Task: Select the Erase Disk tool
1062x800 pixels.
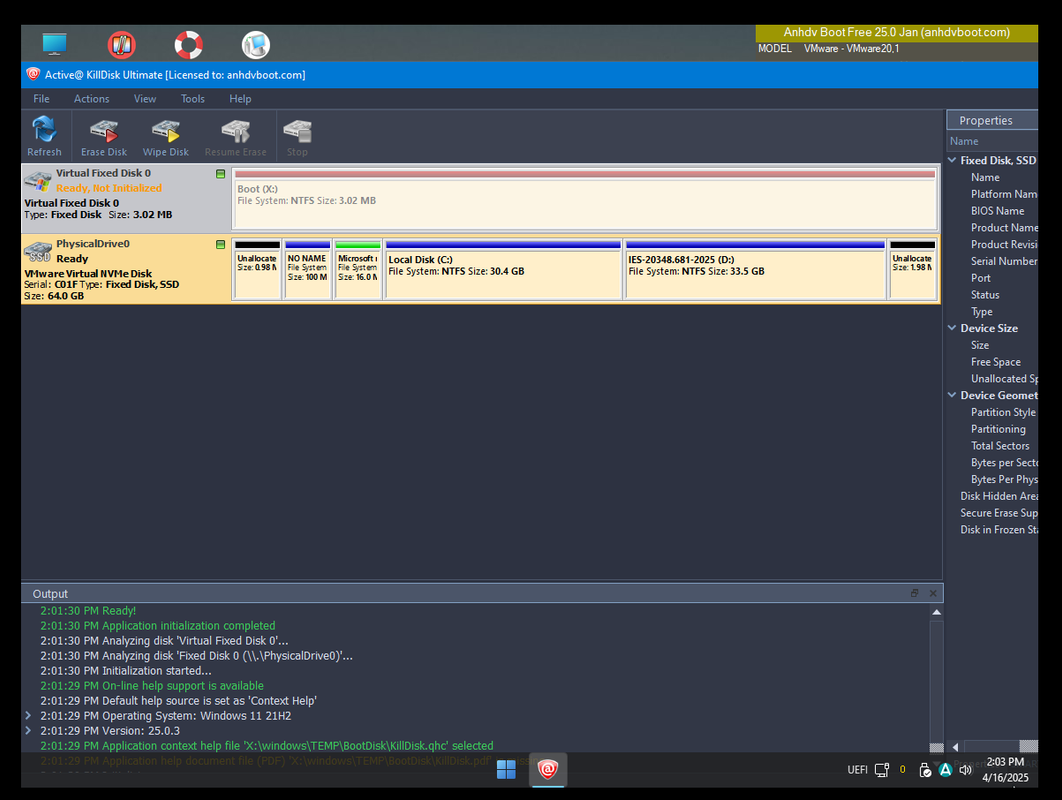Action: (x=104, y=136)
